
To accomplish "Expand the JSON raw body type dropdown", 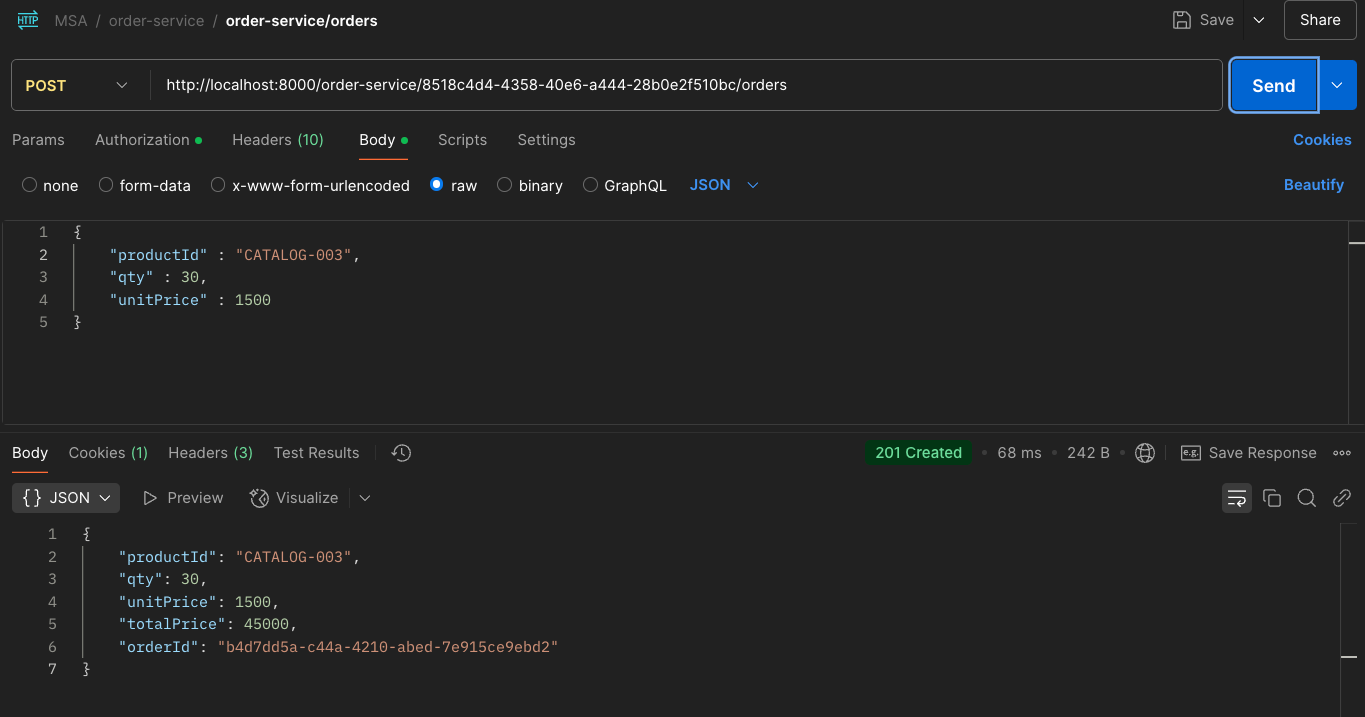I will click(724, 185).
